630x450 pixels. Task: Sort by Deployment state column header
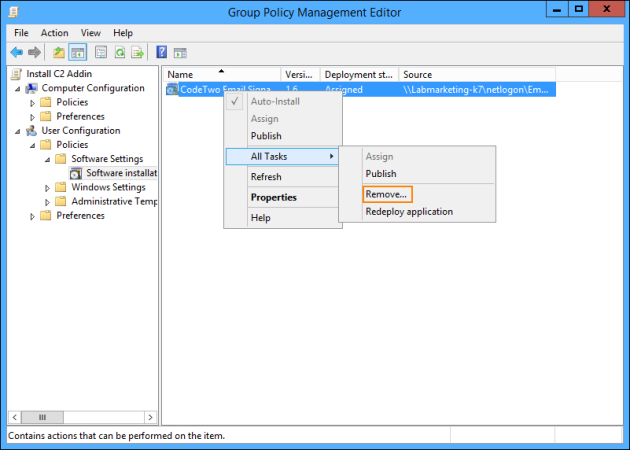[359, 75]
